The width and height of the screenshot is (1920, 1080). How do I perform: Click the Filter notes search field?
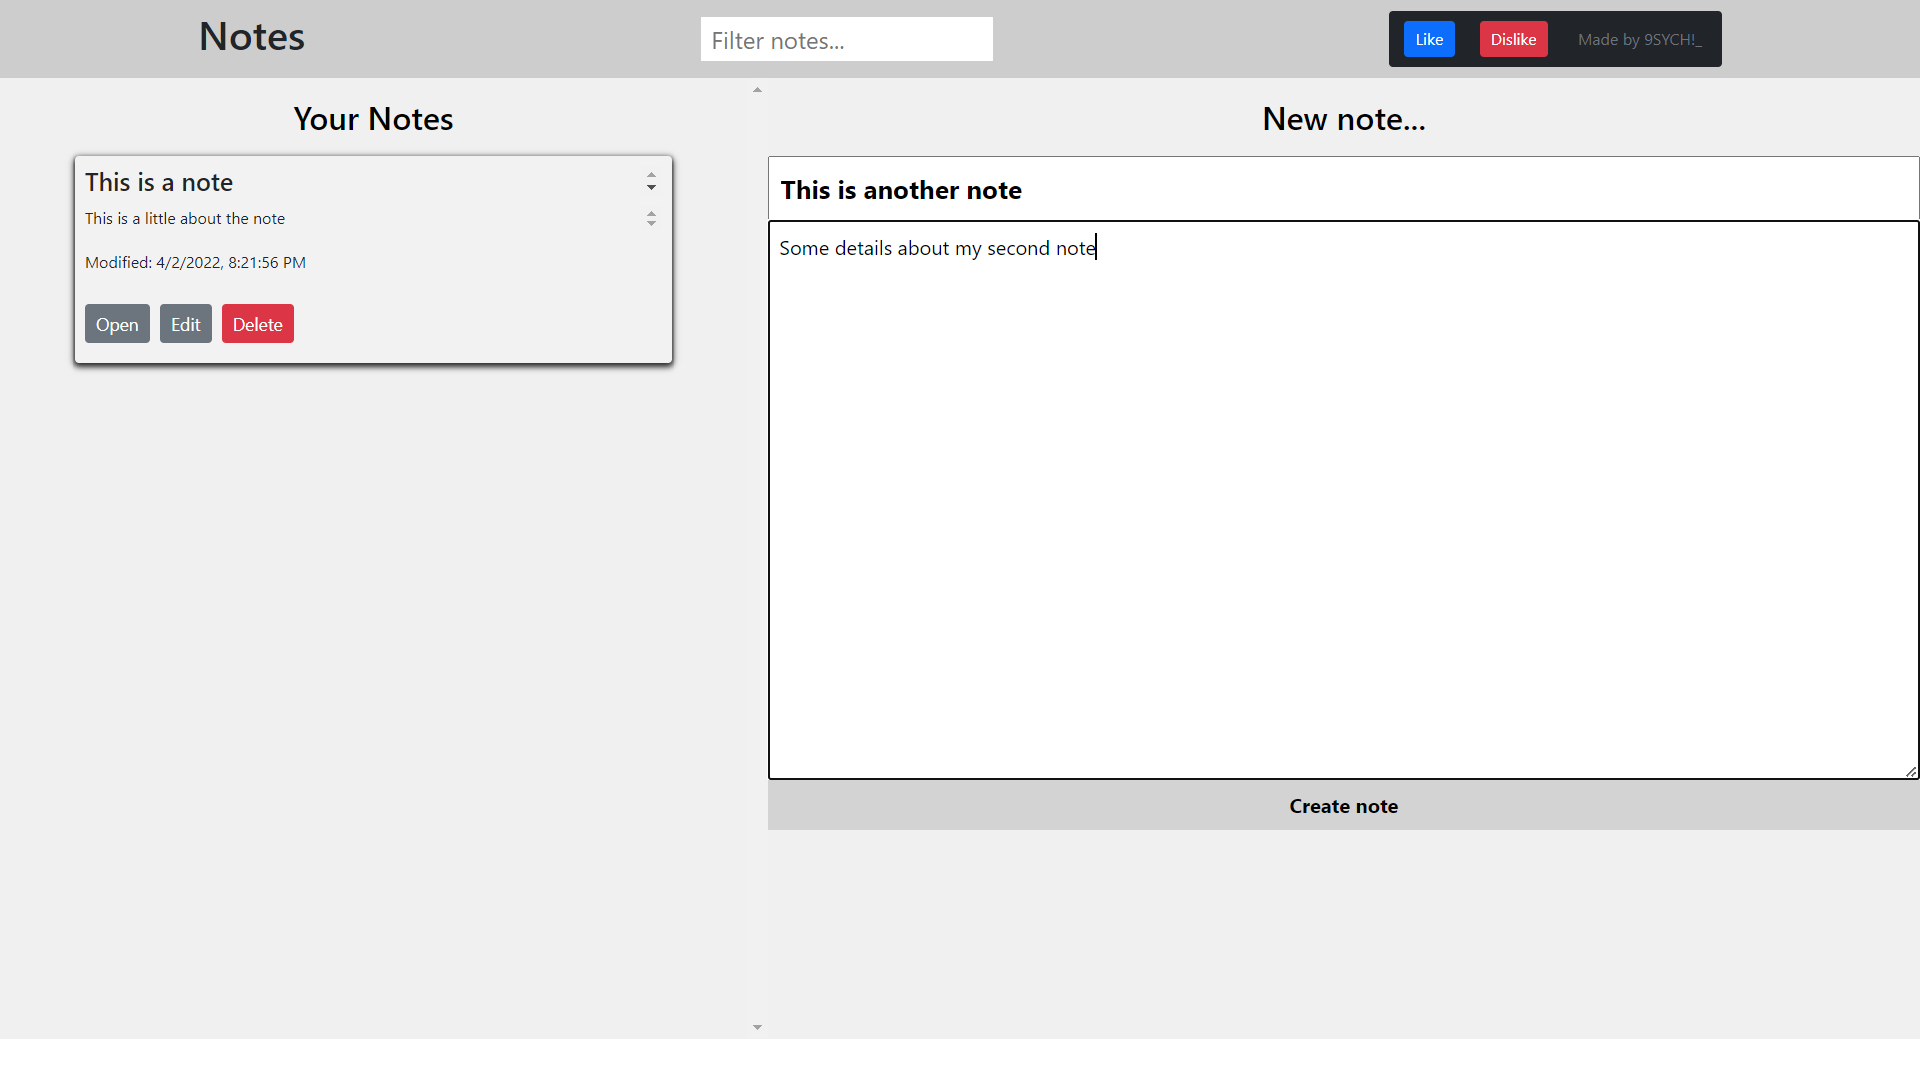point(846,40)
